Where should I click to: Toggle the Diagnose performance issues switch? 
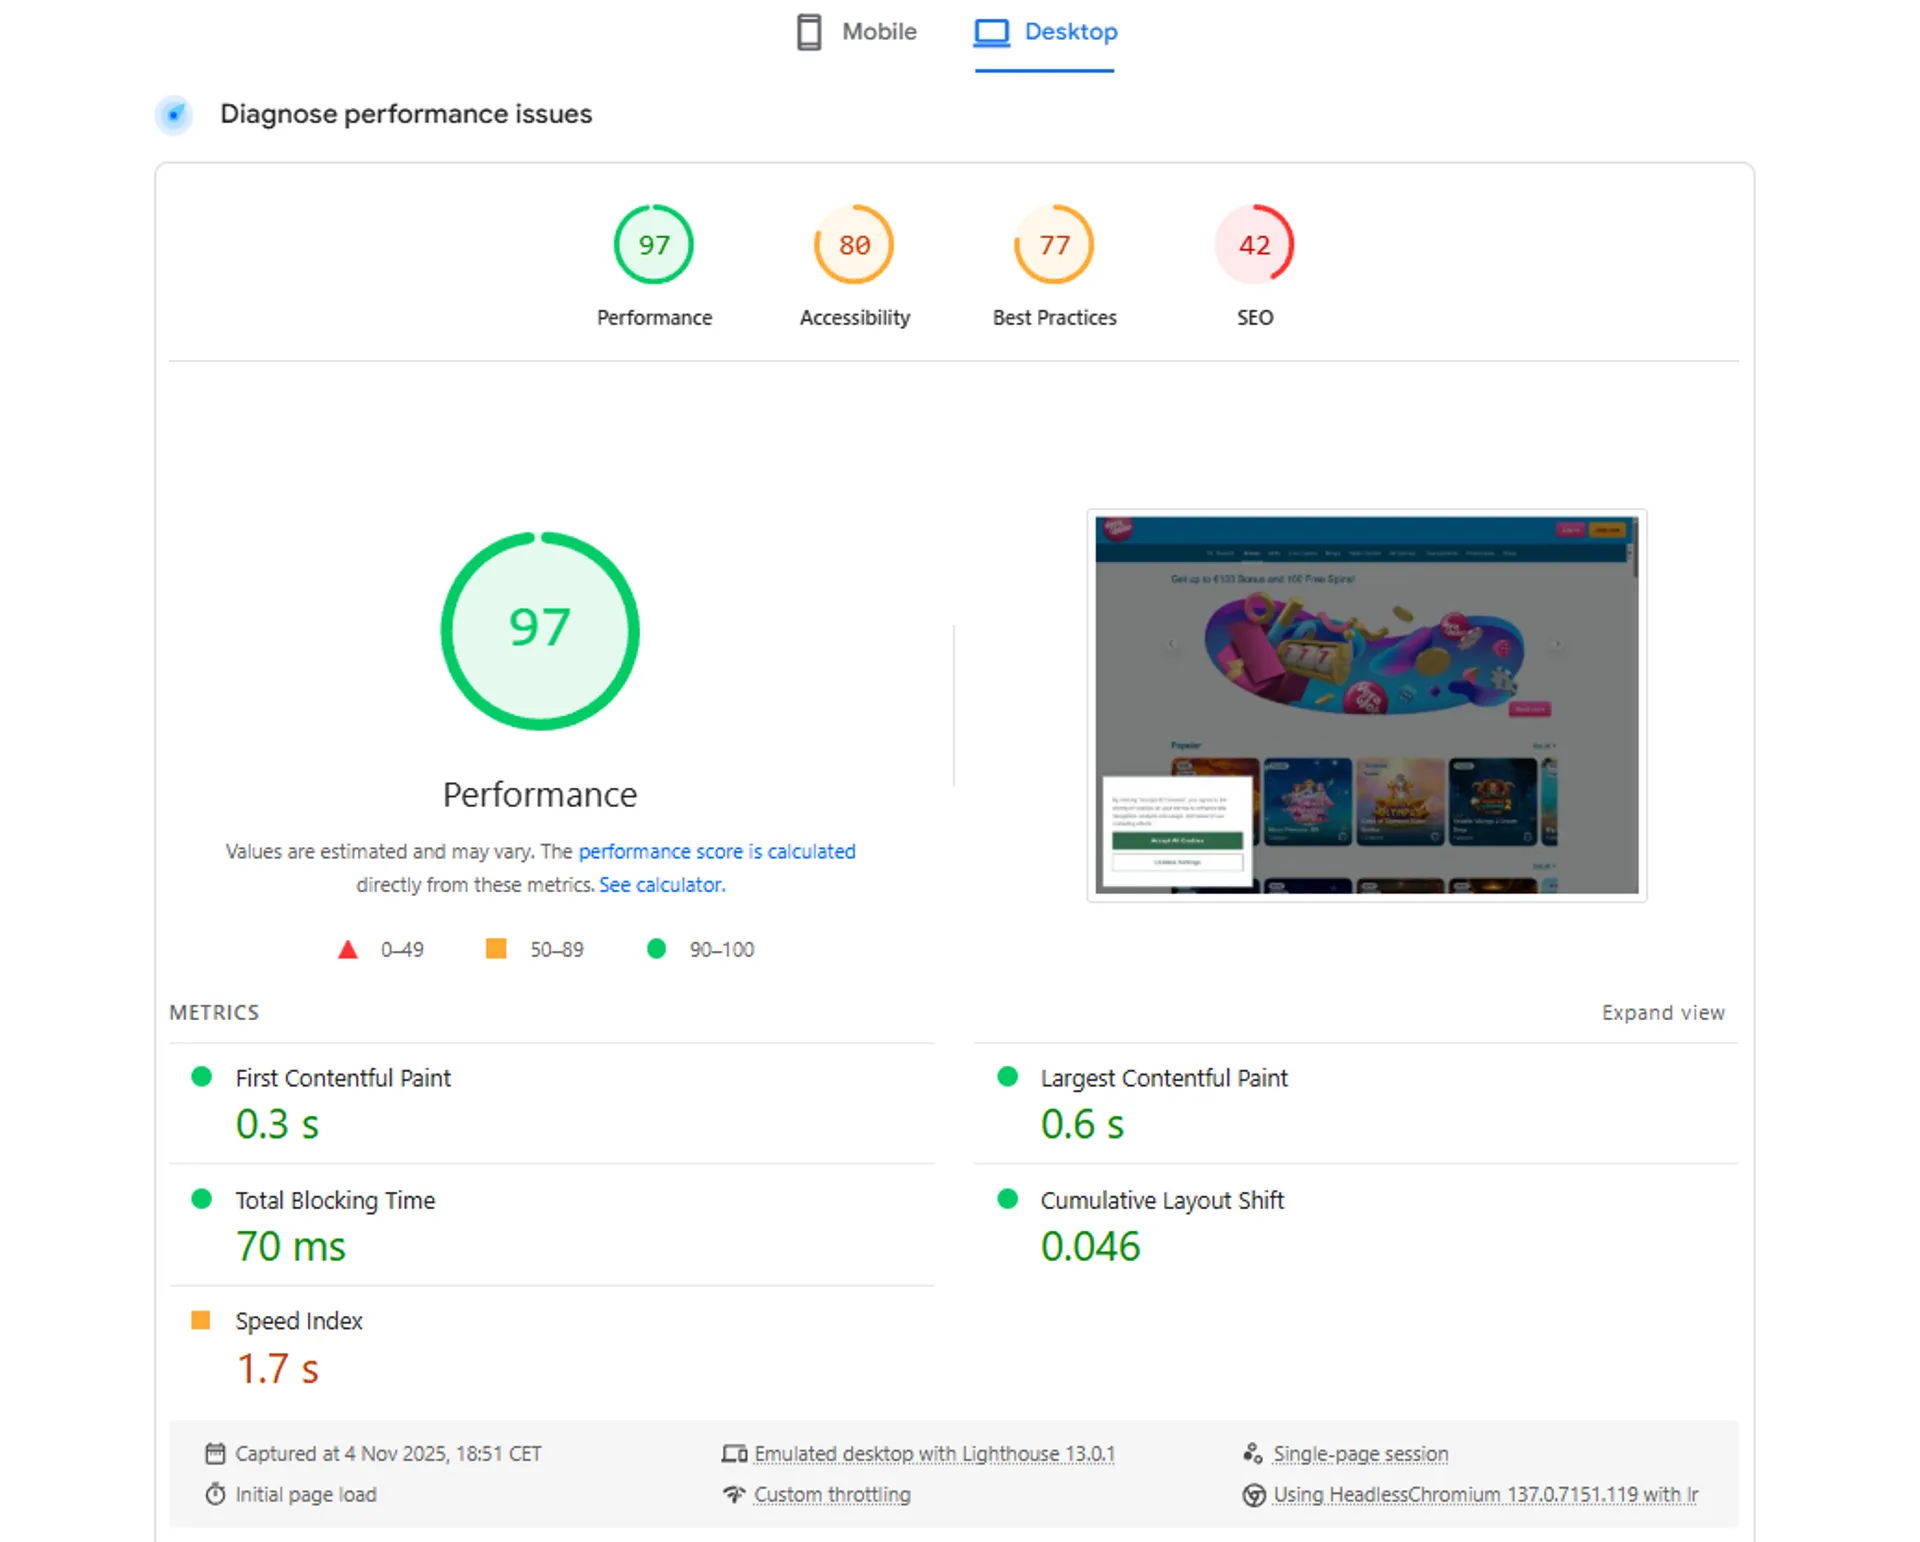[174, 114]
